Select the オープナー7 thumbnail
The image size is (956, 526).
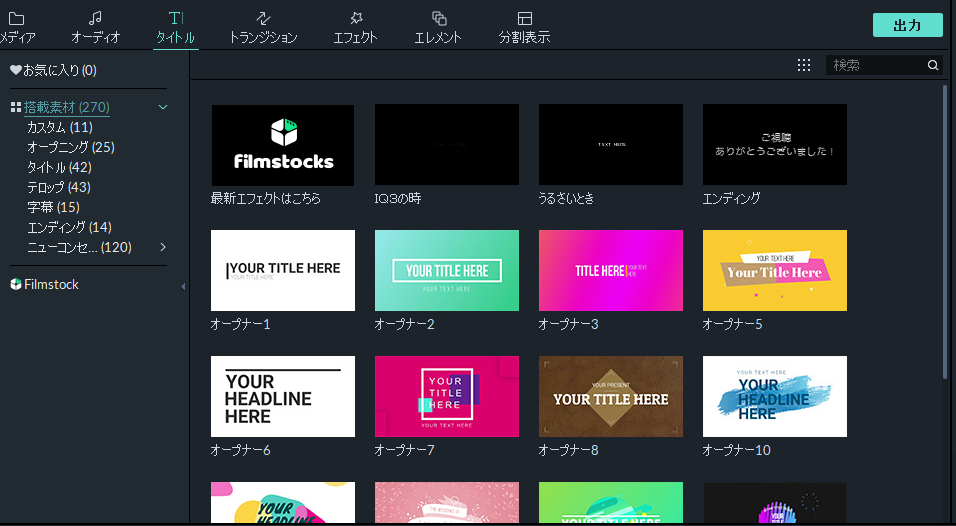[447, 397]
